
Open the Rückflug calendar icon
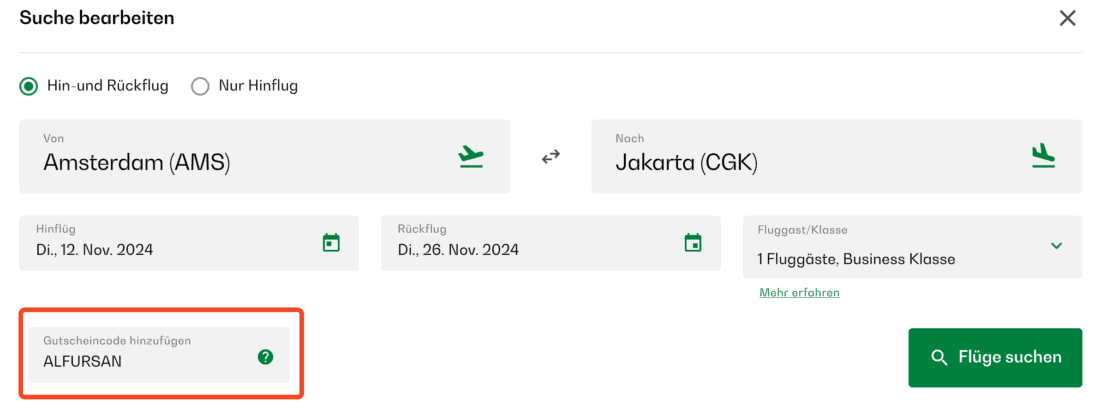[693, 243]
